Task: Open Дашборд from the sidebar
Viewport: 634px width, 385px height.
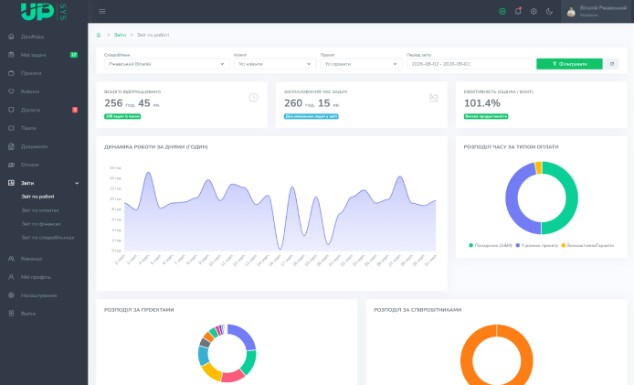Action: pyautogui.click(x=32, y=36)
